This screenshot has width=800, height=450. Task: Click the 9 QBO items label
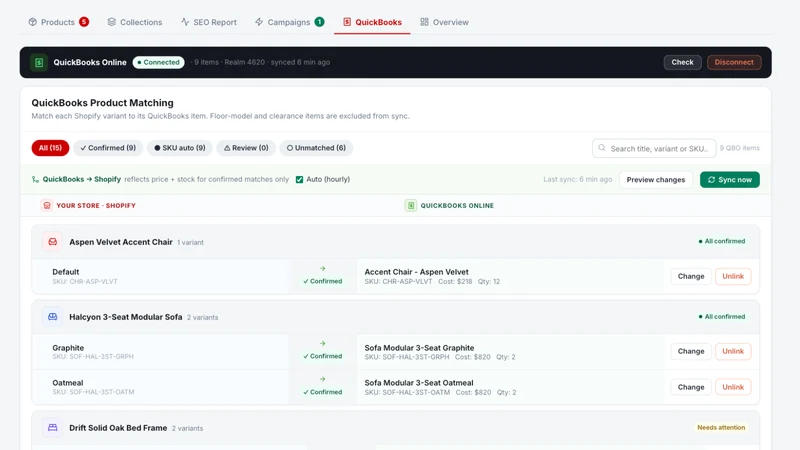coord(739,148)
